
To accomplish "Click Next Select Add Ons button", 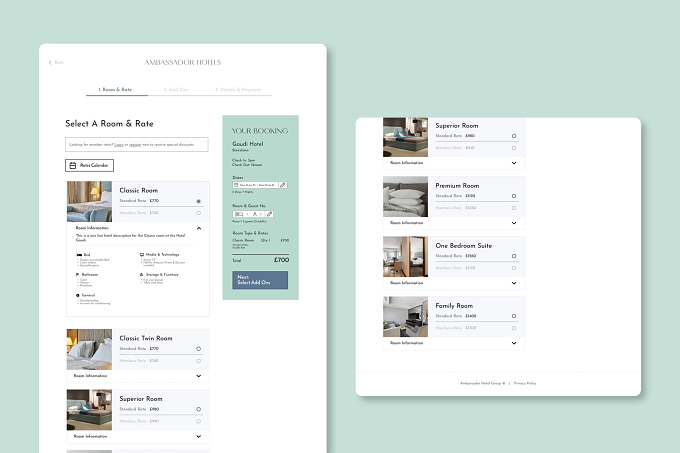I will coord(260,280).
